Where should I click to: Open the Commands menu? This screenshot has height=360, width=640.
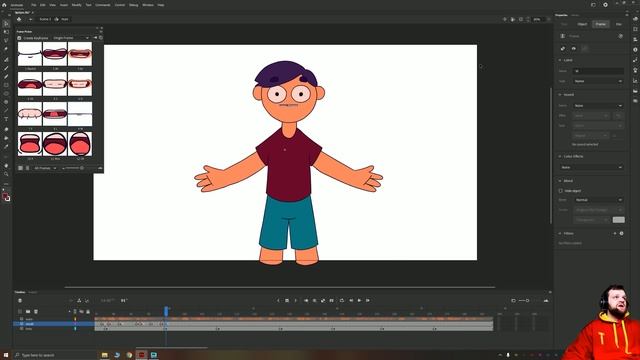(102, 5)
